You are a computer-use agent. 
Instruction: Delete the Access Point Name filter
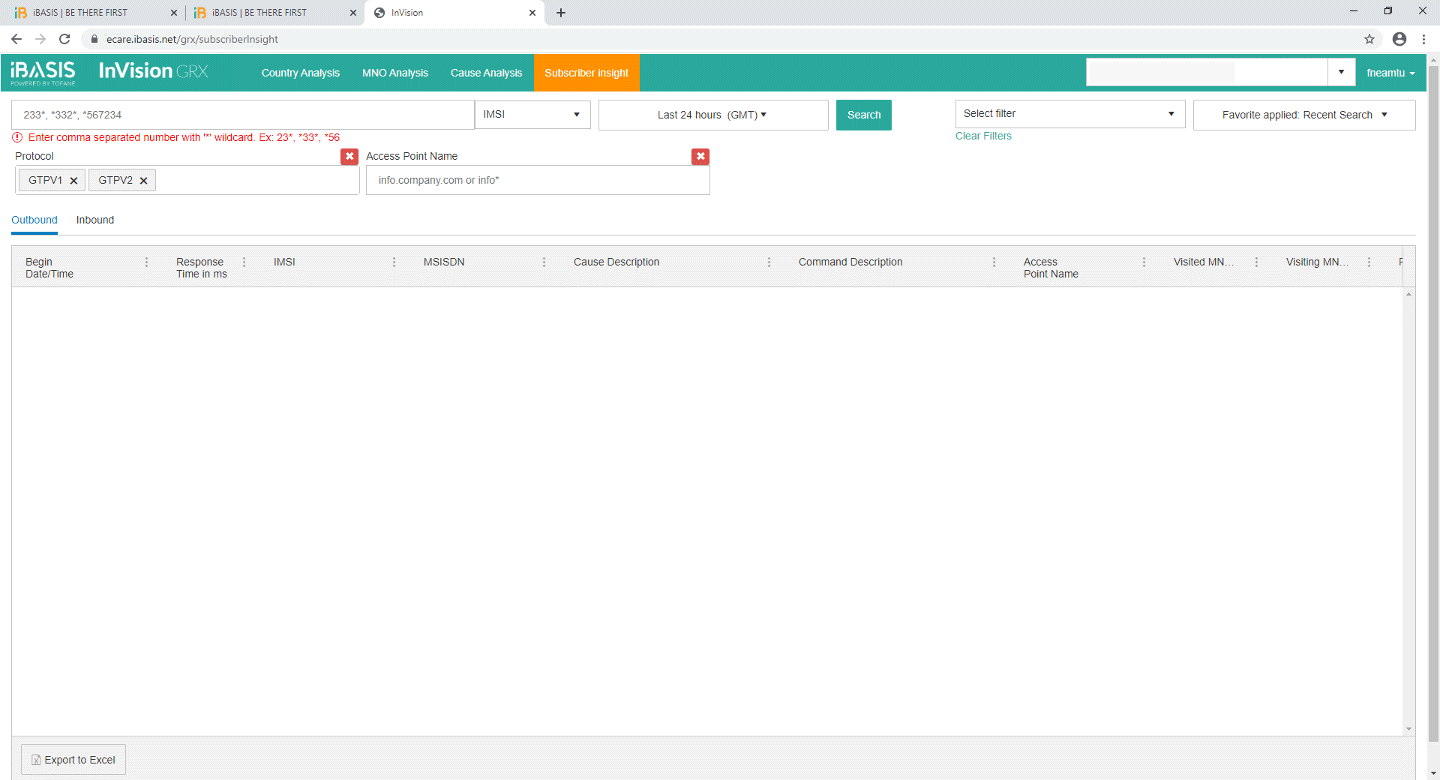pyautogui.click(x=700, y=156)
